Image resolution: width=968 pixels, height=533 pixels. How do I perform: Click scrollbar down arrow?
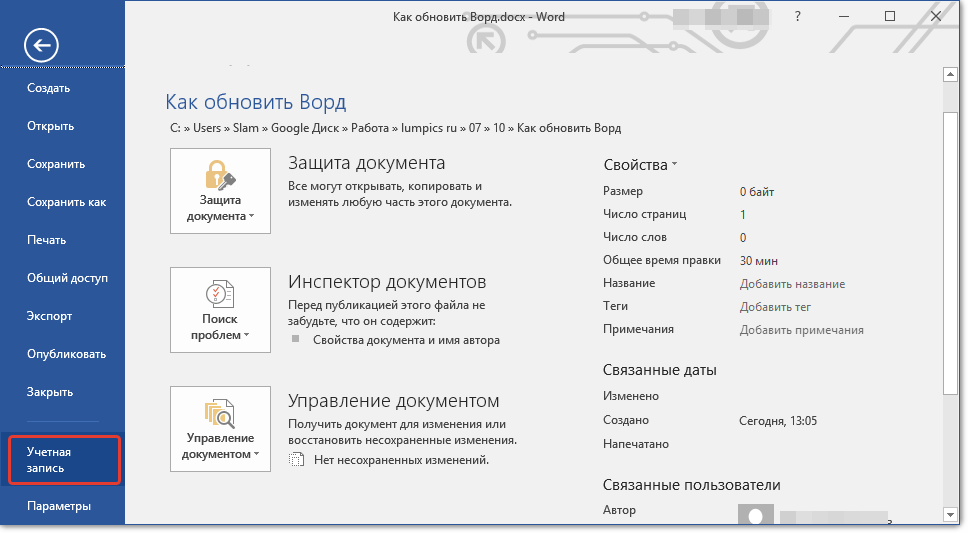[x=950, y=514]
